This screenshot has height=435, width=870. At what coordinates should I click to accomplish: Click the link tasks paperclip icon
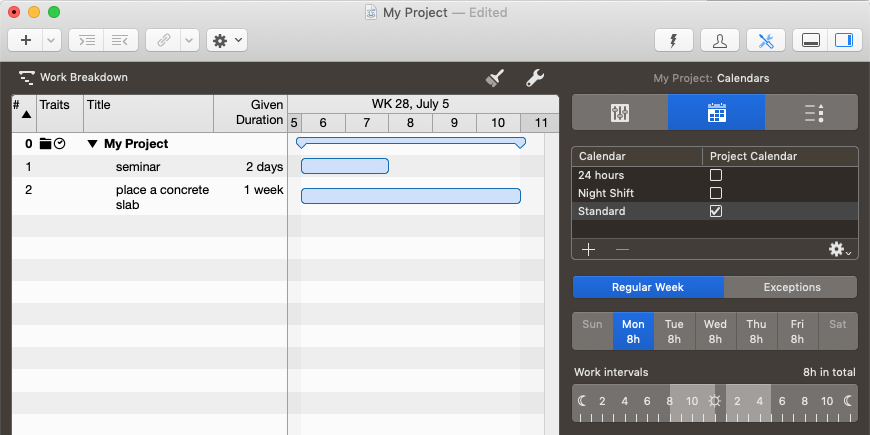tap(163, 41)
